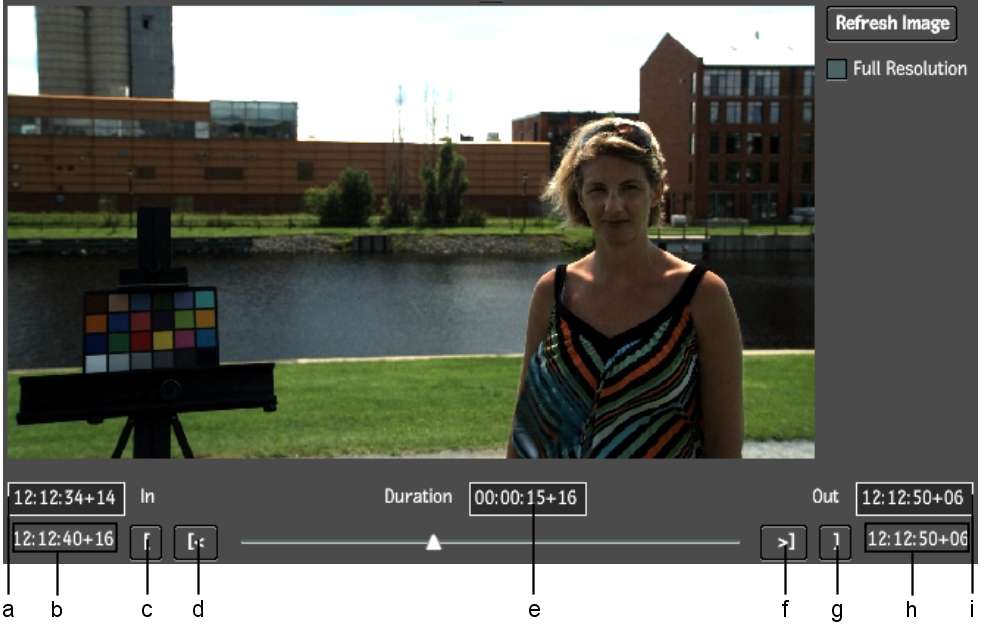Select the Duration field 00:00:15+16
The height and width of the screenshot is (624, 984).
click(x=528, y=498)
